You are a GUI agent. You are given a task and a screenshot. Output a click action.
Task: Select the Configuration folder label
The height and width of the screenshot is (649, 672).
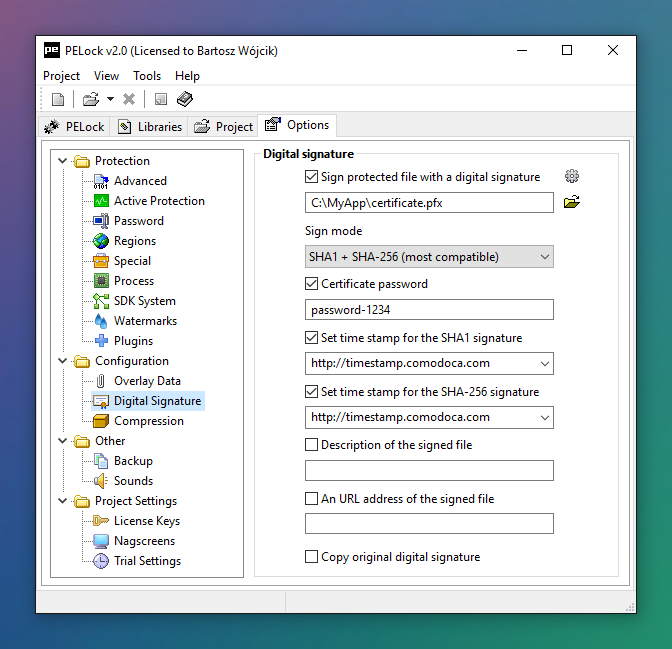coord(132,361)
